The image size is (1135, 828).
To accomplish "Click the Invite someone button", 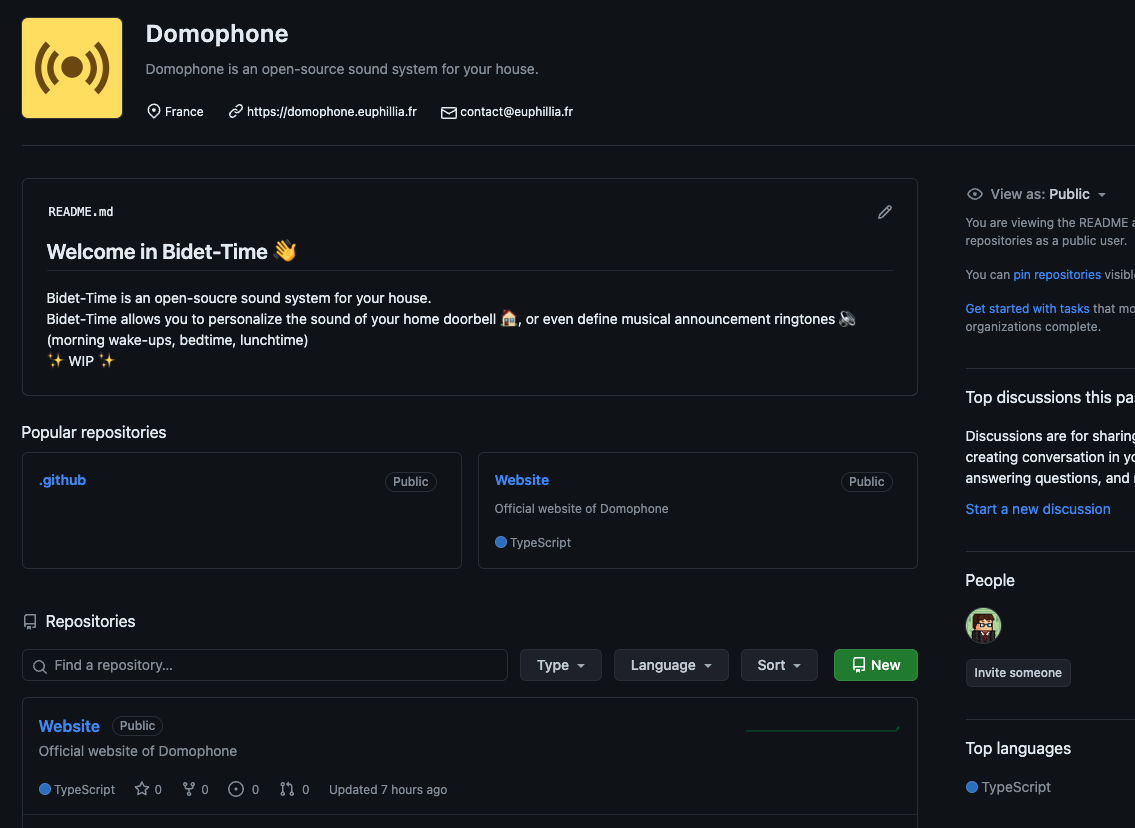I will click(x=1018, y=673).
